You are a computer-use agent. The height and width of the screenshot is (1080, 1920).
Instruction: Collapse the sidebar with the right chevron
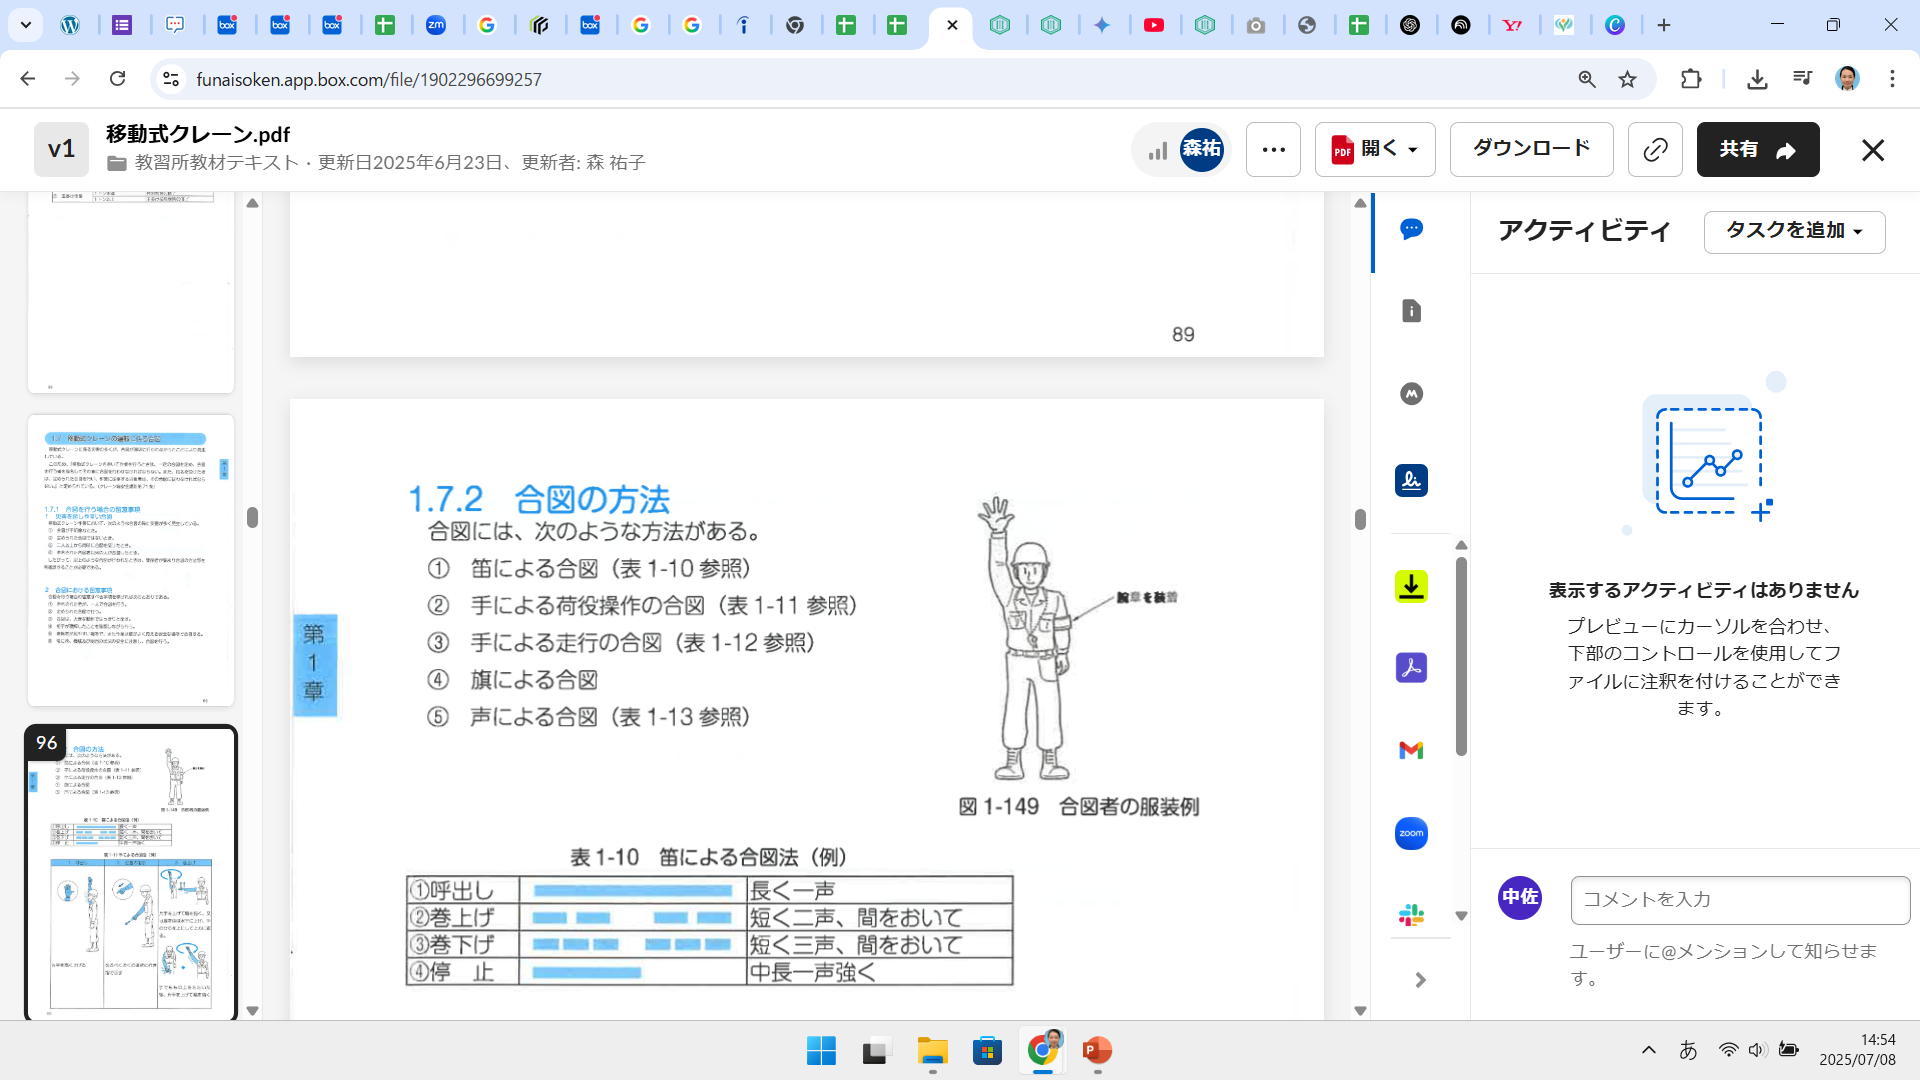(x=1420, y=980)
